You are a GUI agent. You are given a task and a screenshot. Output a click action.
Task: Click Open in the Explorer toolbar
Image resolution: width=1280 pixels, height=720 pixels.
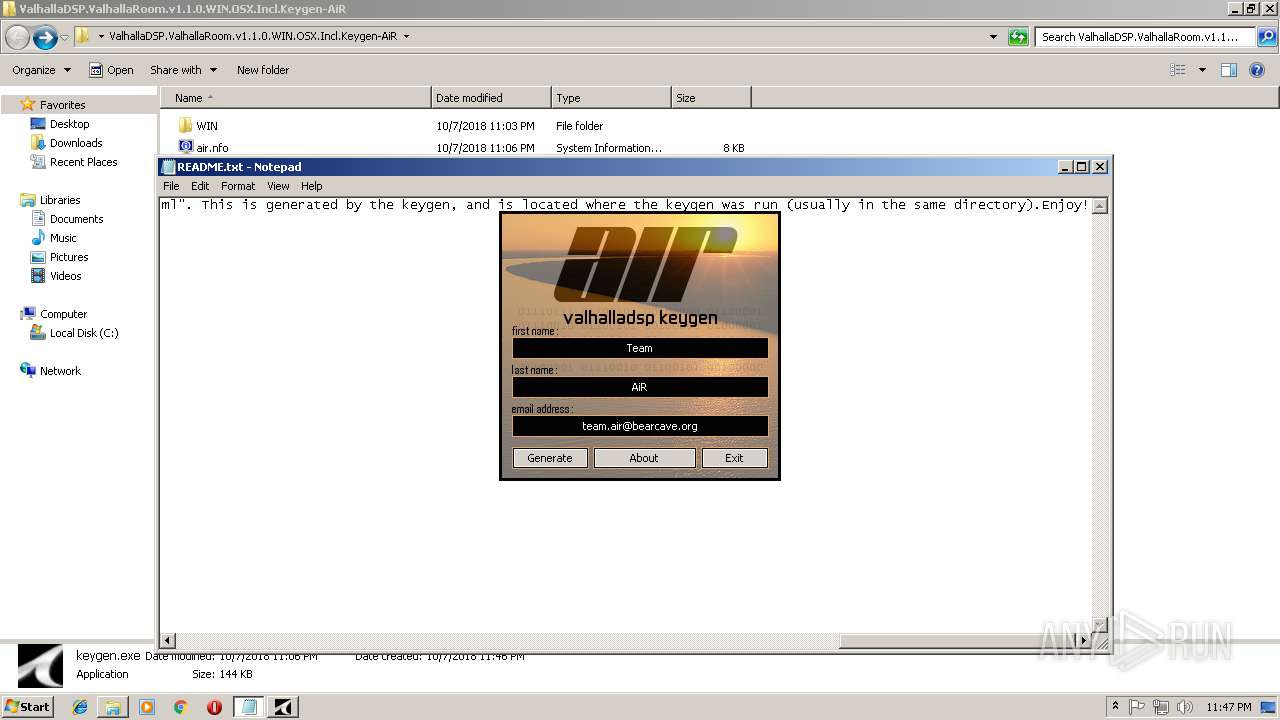[111, 70]
